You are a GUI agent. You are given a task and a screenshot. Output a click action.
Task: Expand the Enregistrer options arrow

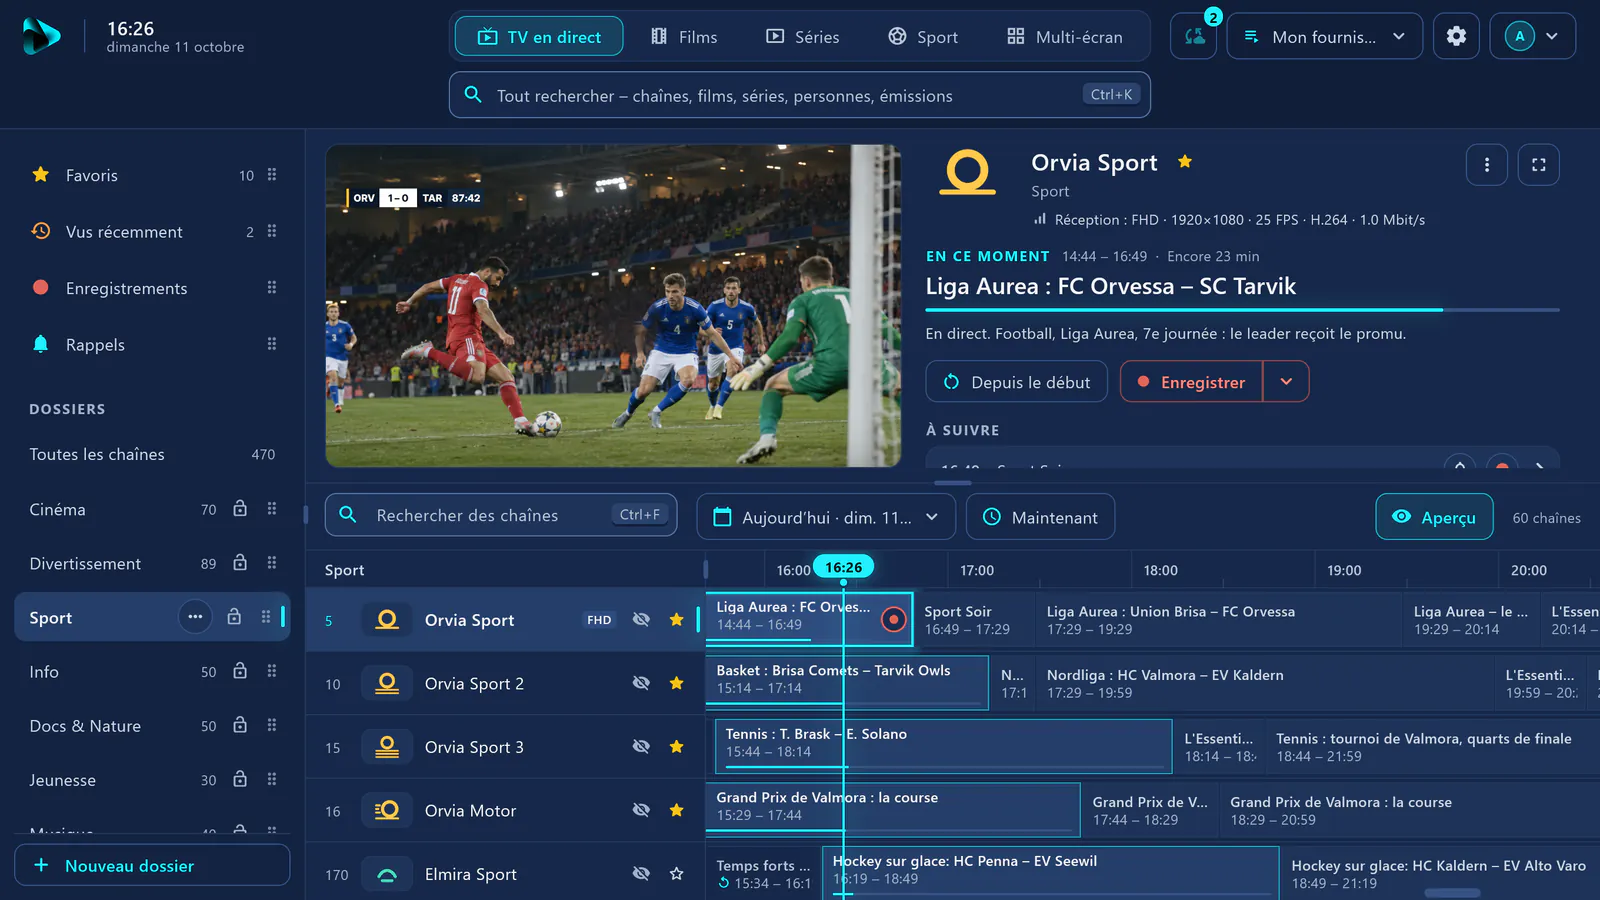pyautogui.click(x=1287, y=381)
